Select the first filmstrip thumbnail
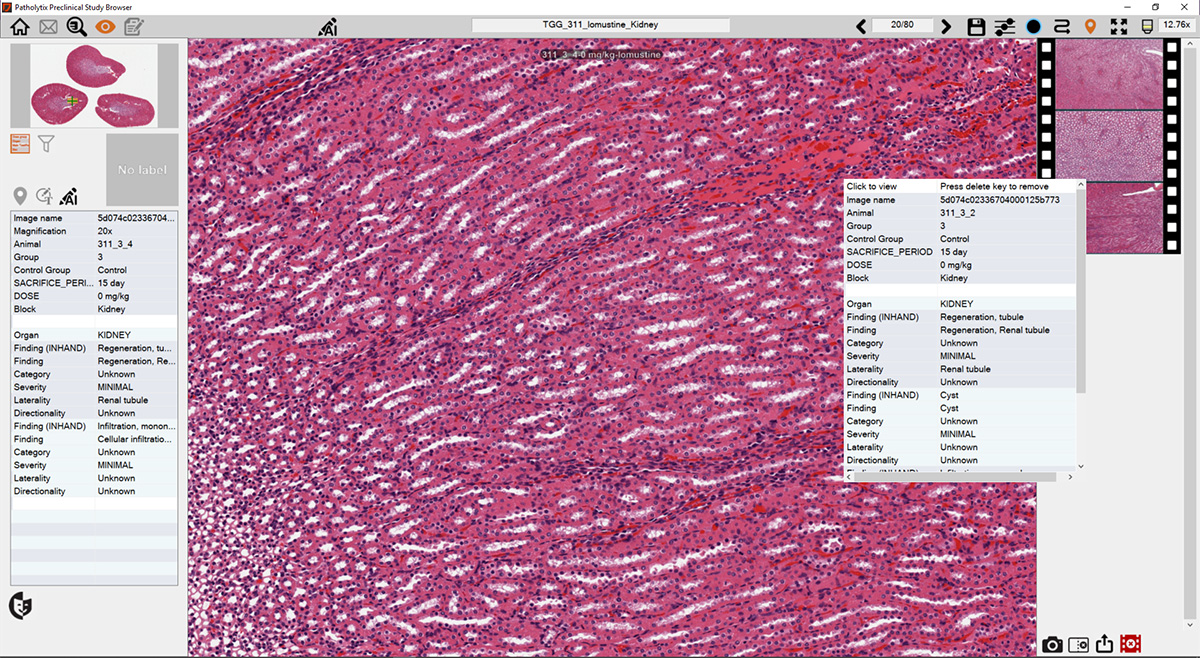The width and height of the screenshot is (1200, 658). coord(1109,74)
